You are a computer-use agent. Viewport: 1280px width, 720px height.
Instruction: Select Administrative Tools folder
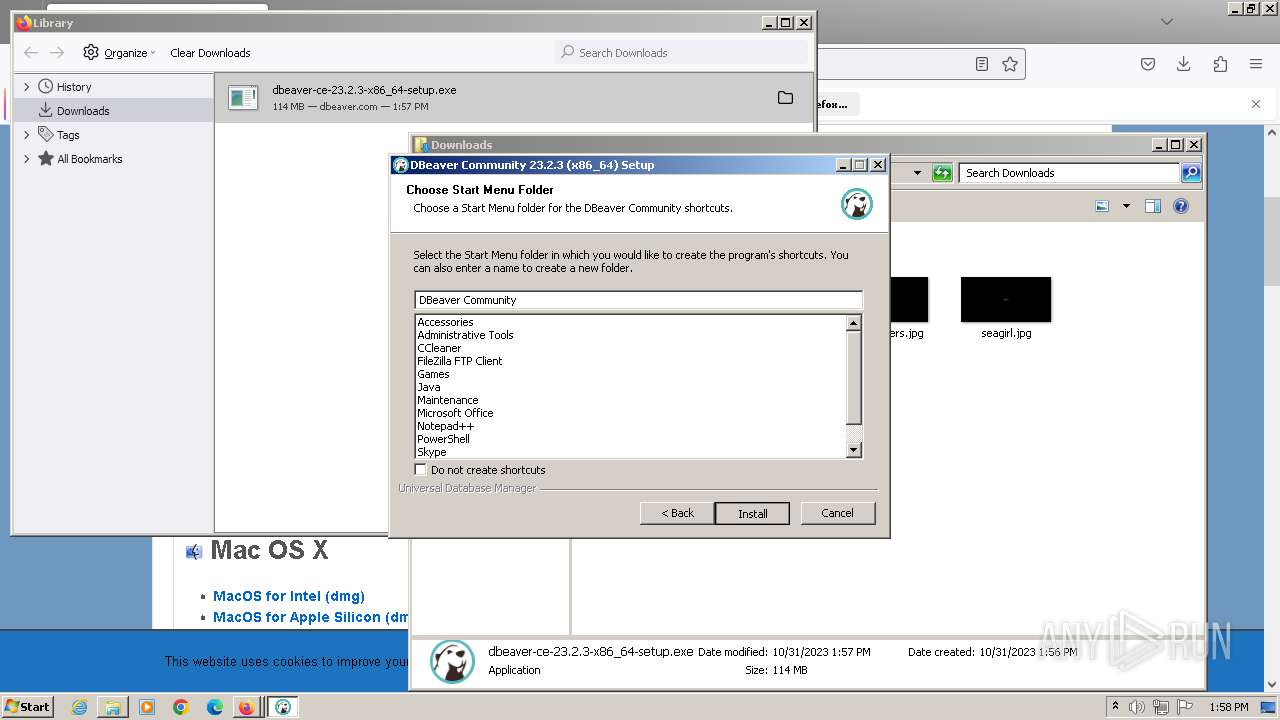pos(465,335)
